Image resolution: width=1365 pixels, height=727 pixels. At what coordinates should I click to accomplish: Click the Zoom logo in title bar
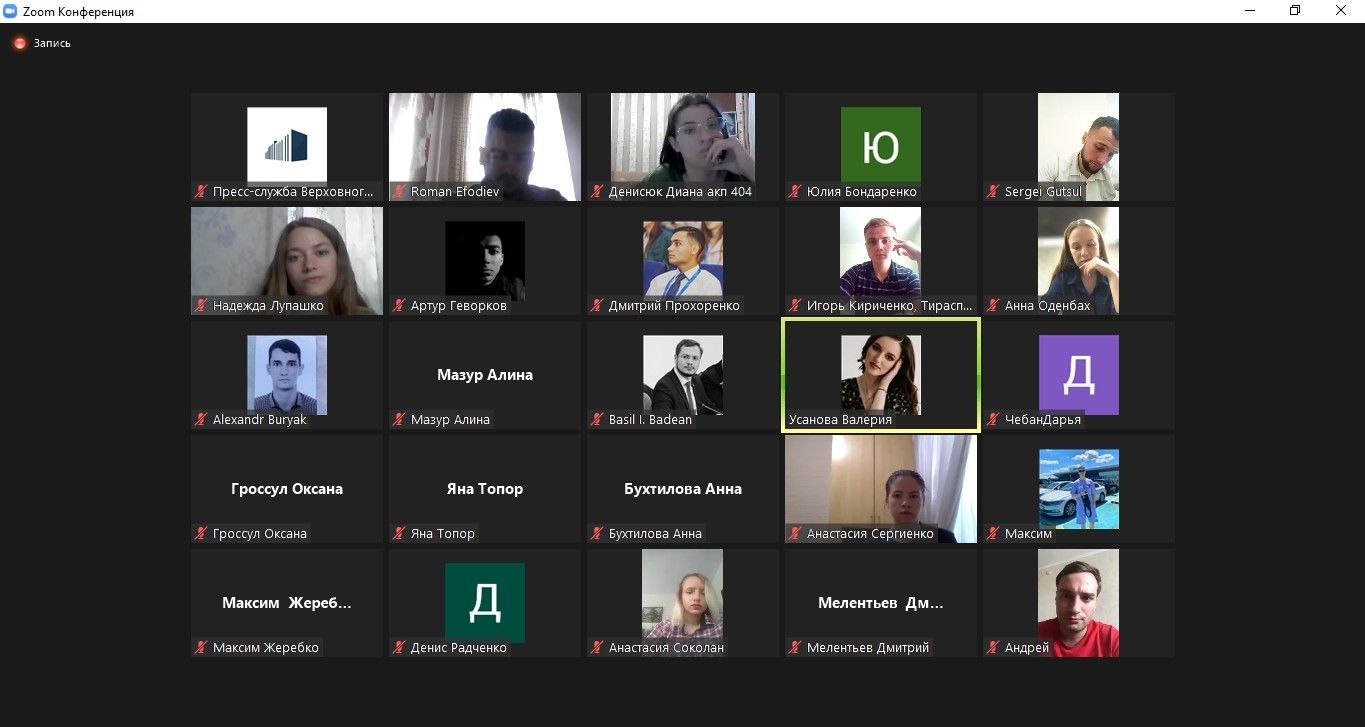click(x=10, y=11)
